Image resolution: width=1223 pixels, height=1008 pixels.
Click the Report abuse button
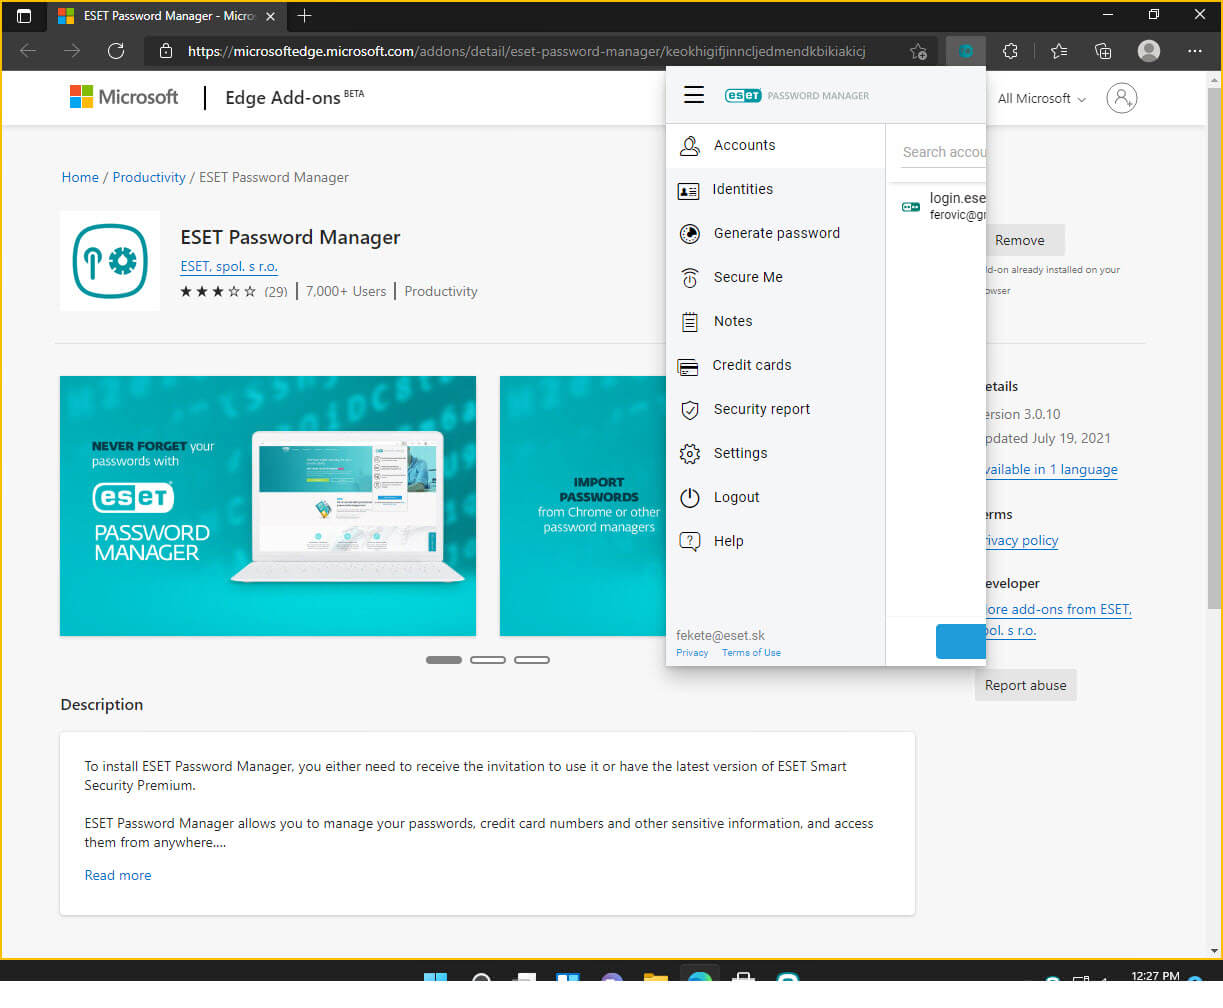point(1025,685)
